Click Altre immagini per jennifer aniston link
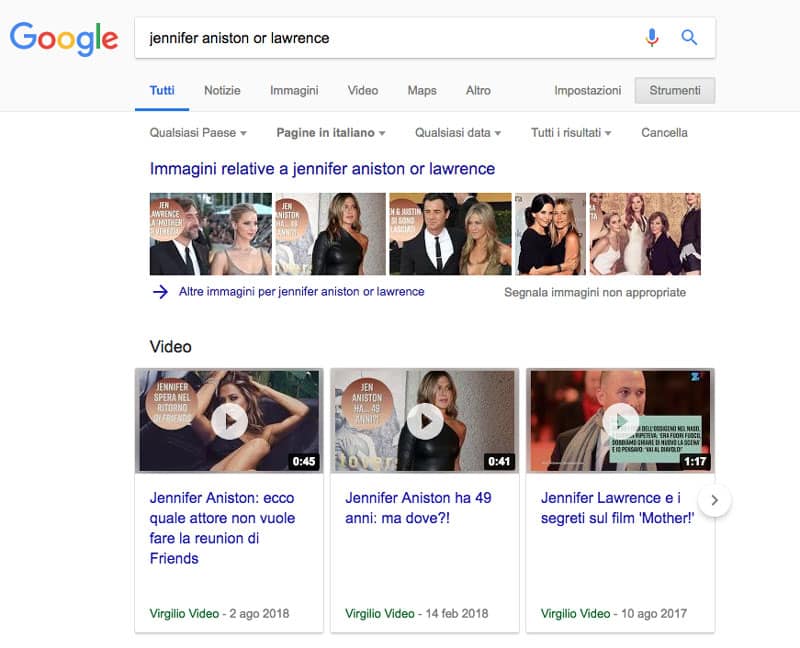This screenshot has width=800, height=648. (x=302, y=292)
